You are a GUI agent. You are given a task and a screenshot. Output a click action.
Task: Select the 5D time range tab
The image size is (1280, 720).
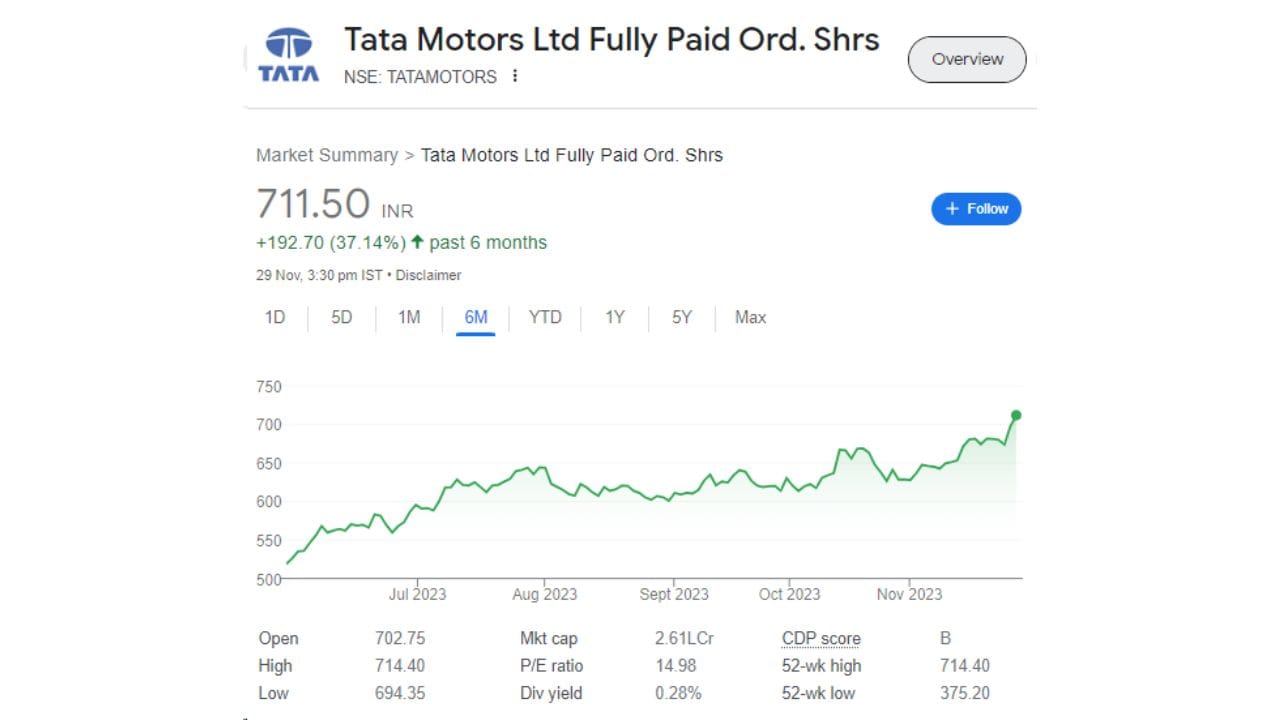click(342, 317)
